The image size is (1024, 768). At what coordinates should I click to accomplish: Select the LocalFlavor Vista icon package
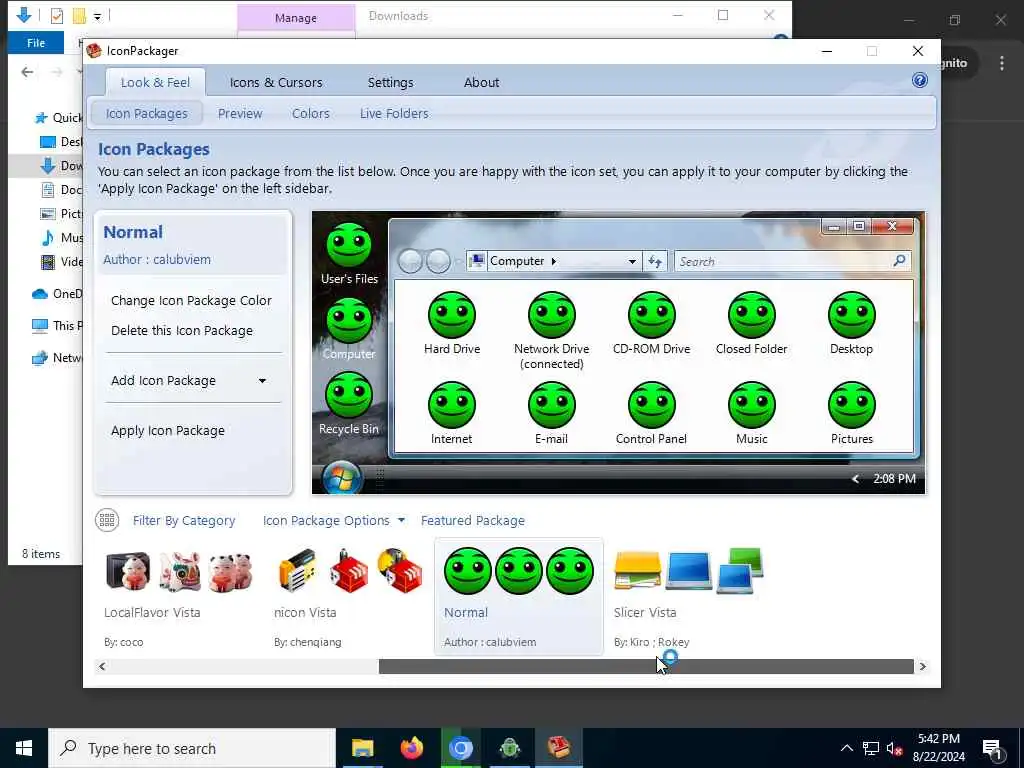click(179, 596)
